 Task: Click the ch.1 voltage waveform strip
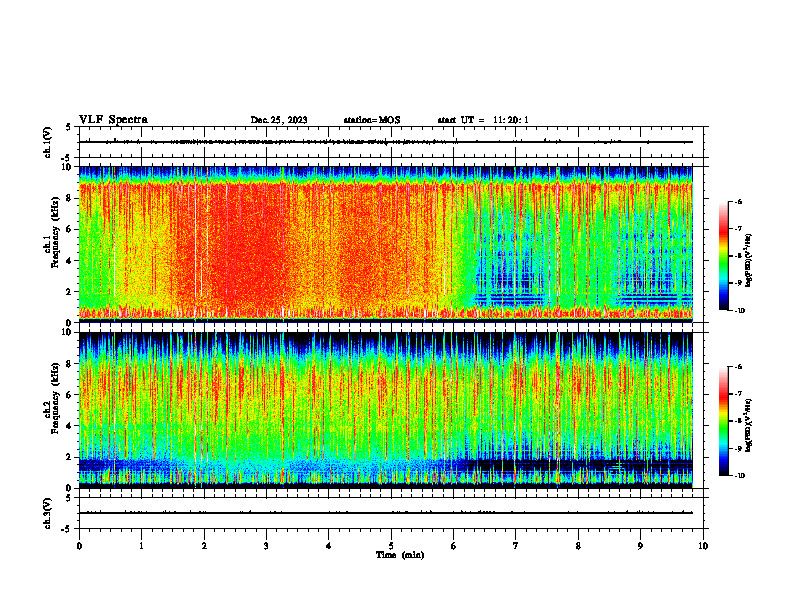pos(391,142)
